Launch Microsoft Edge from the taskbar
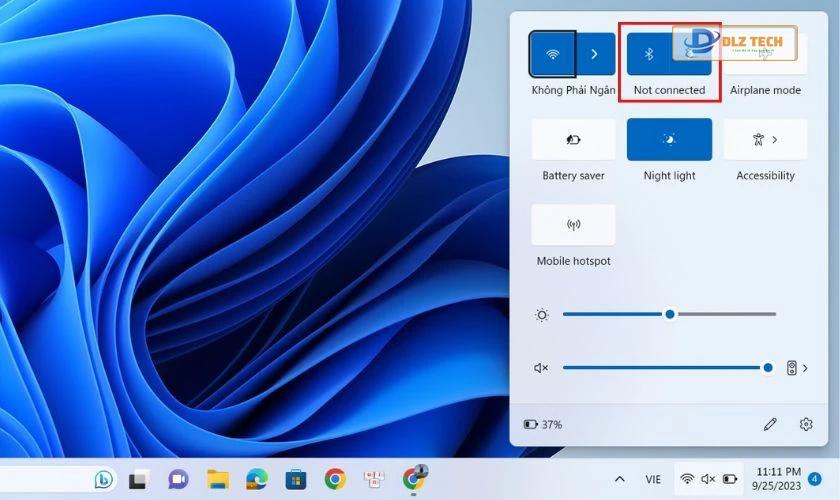 pos(257,479)
